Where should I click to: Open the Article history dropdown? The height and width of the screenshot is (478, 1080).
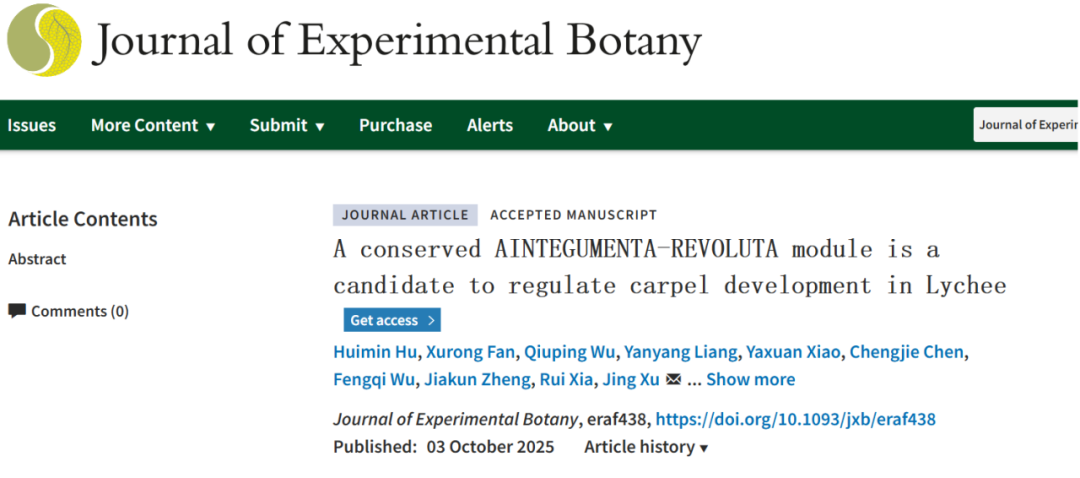pos(646,447)
